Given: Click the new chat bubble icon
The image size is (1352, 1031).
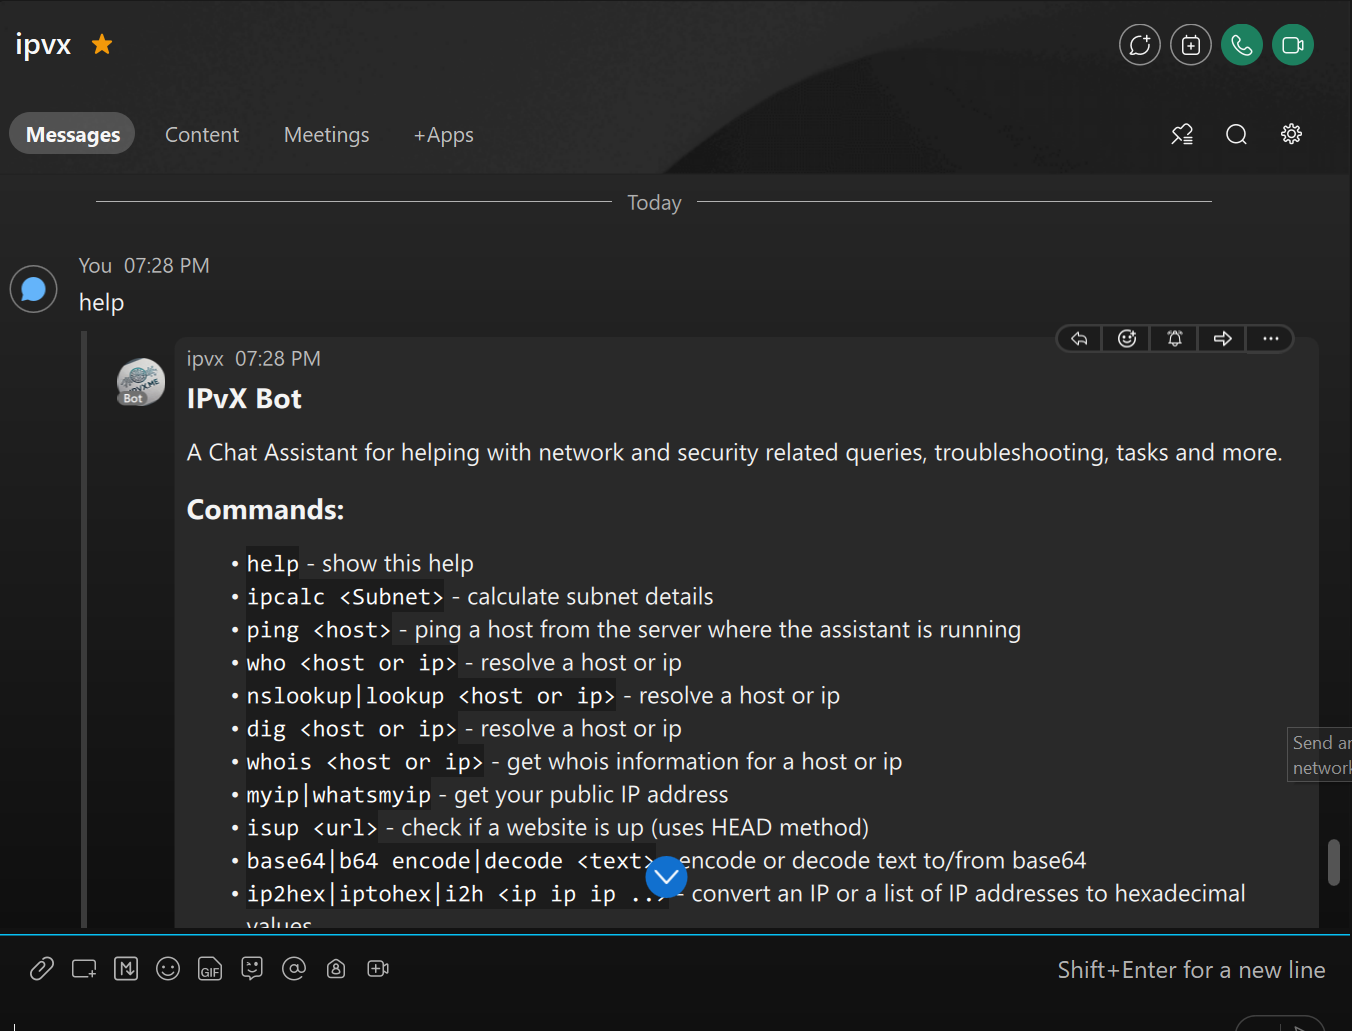Looking at the screenshot, I should tap(1139, 45).
